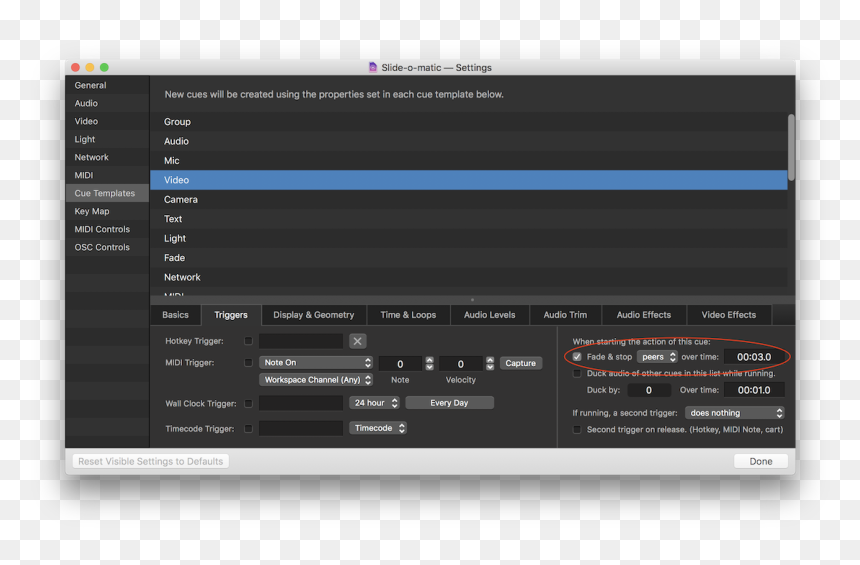Toggle Duck audio of other cues checkbox

[x=577, y=374]
